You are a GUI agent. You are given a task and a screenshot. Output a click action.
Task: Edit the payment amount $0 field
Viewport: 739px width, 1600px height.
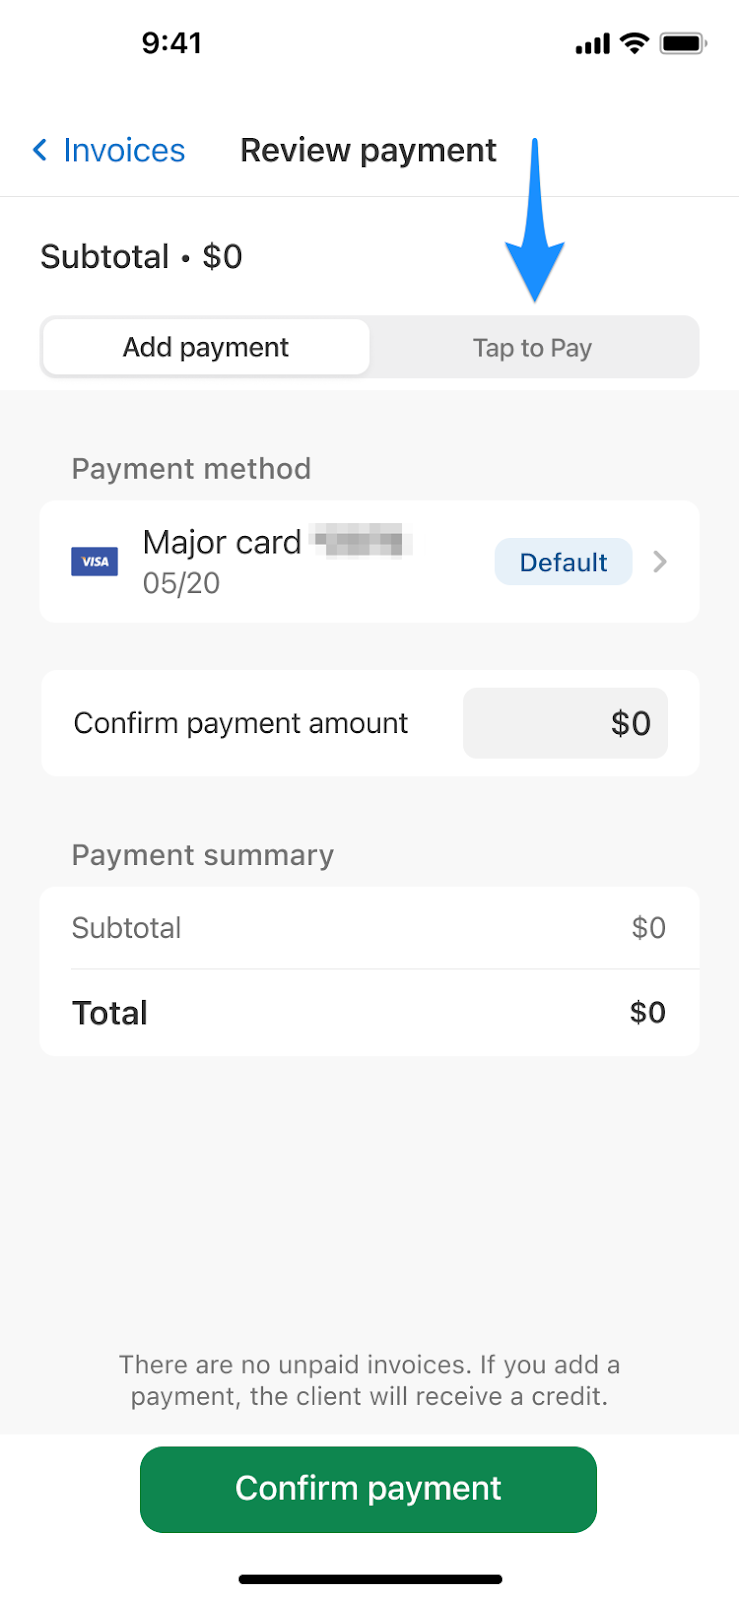(565, 723)
